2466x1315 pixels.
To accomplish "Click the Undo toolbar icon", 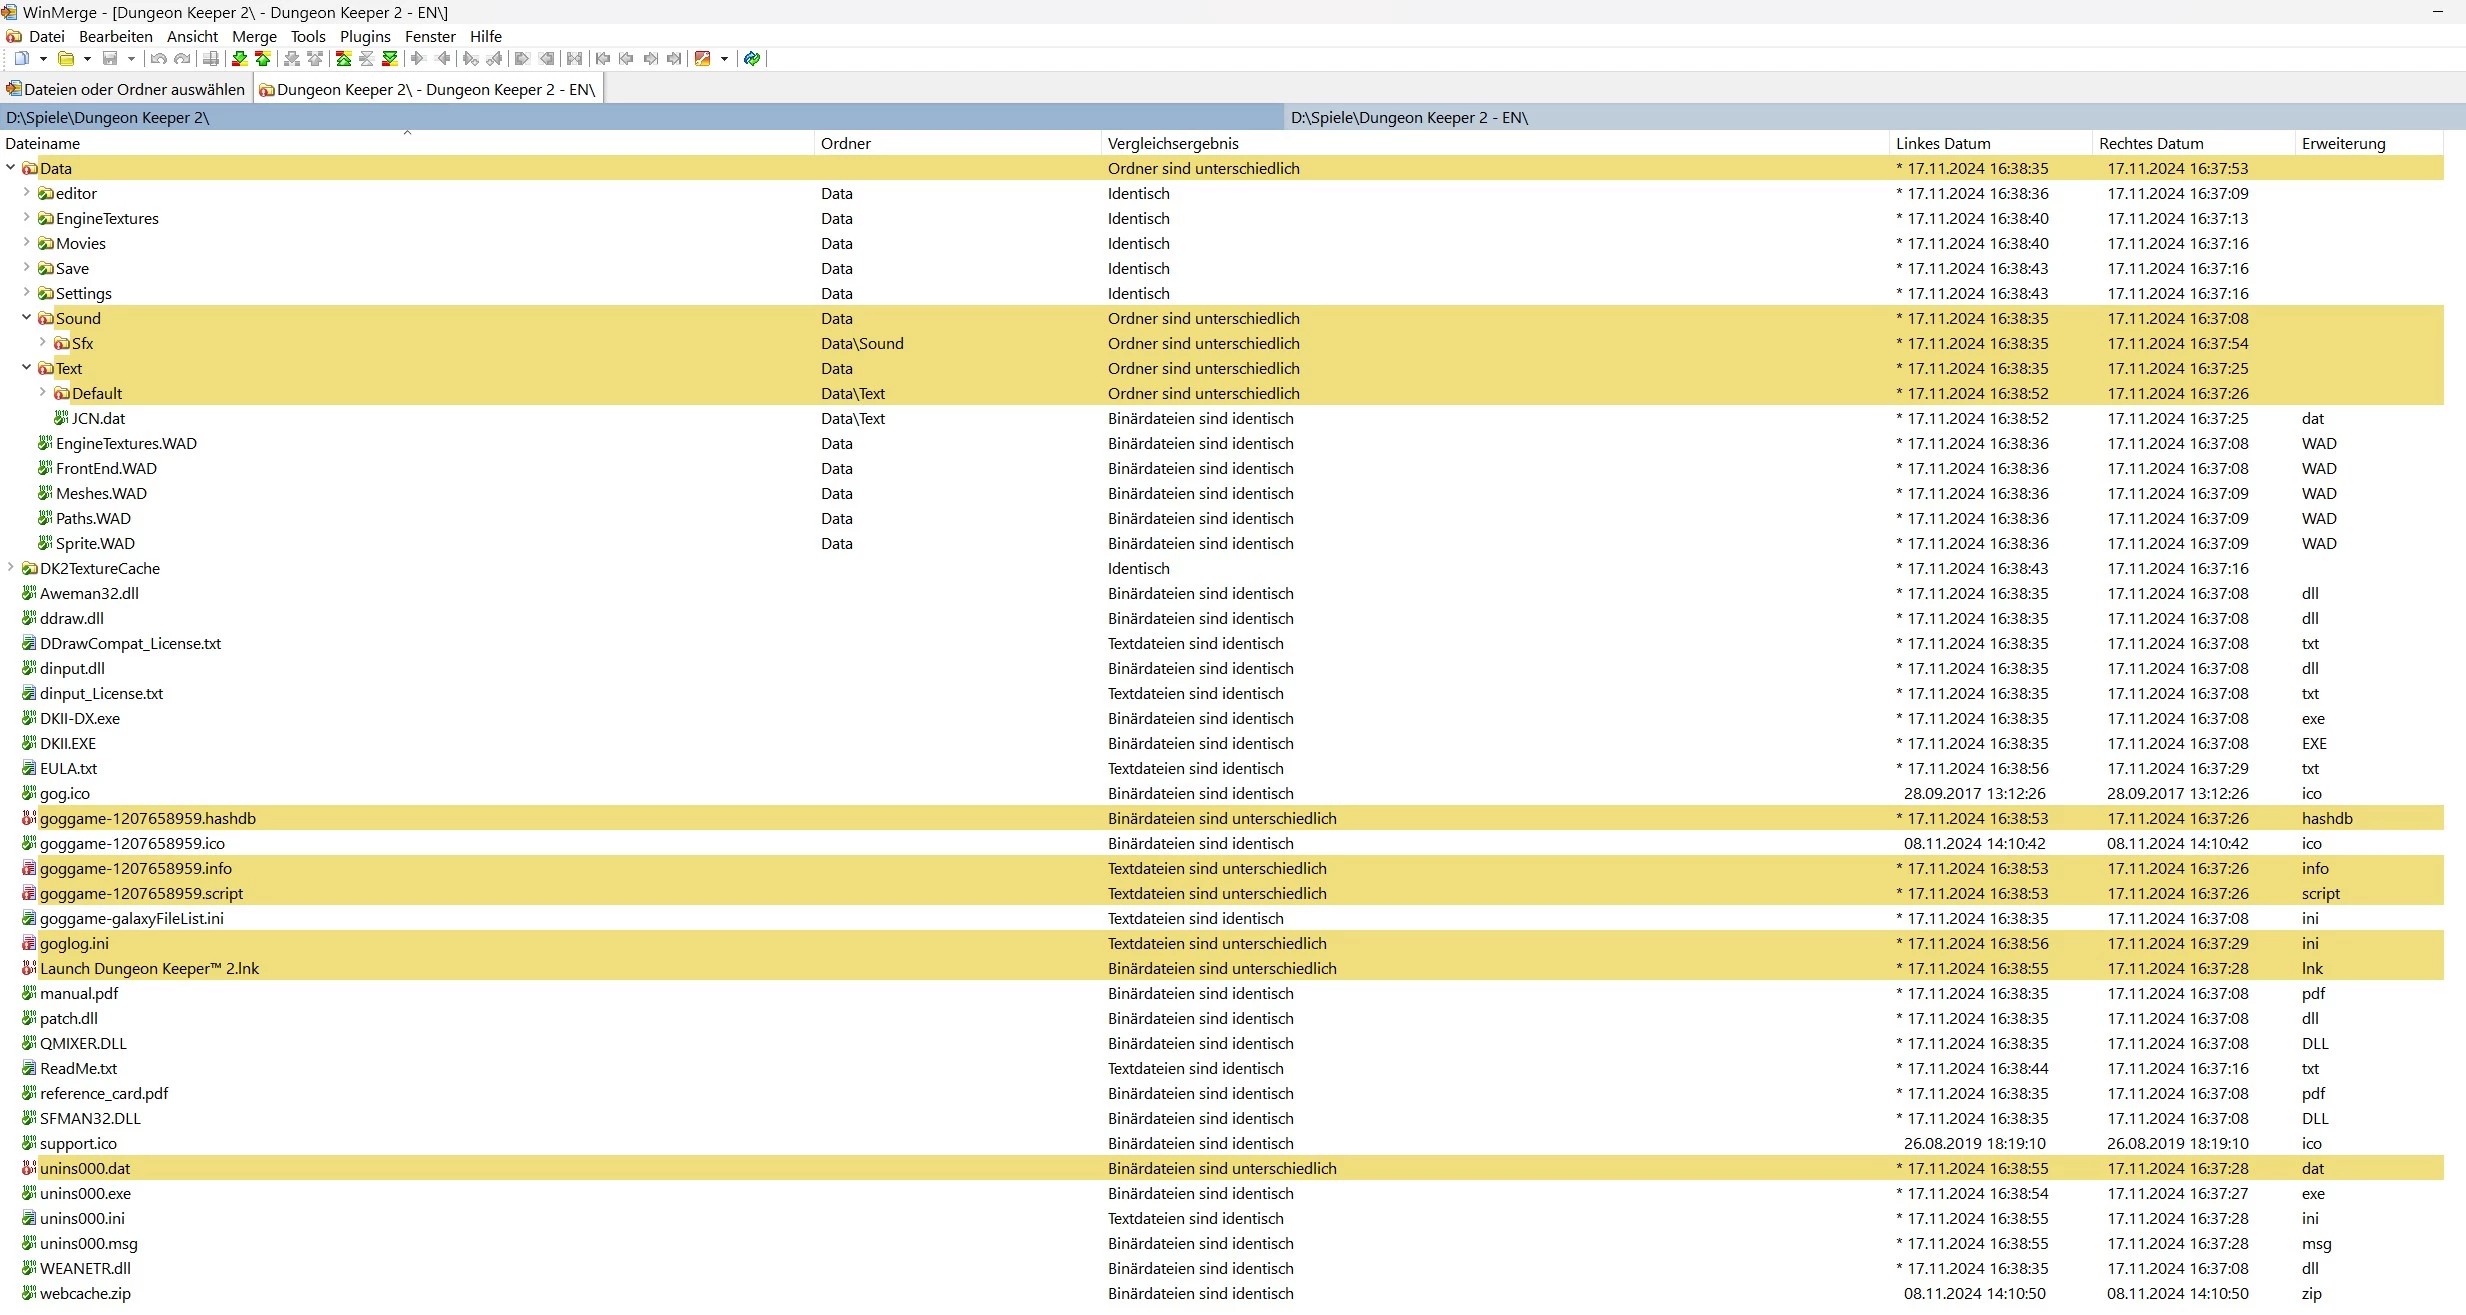I will click(x=158, y=58).
